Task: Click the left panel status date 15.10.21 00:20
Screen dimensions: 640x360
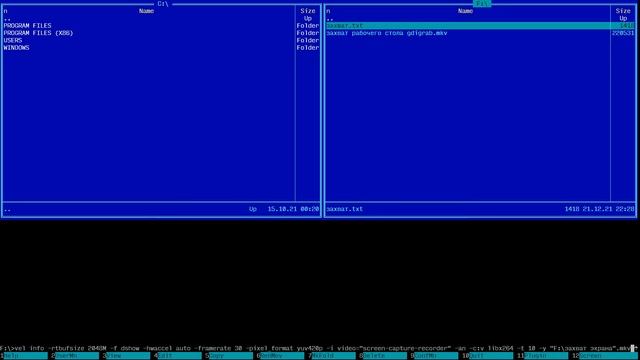Action: pos(293,209)
